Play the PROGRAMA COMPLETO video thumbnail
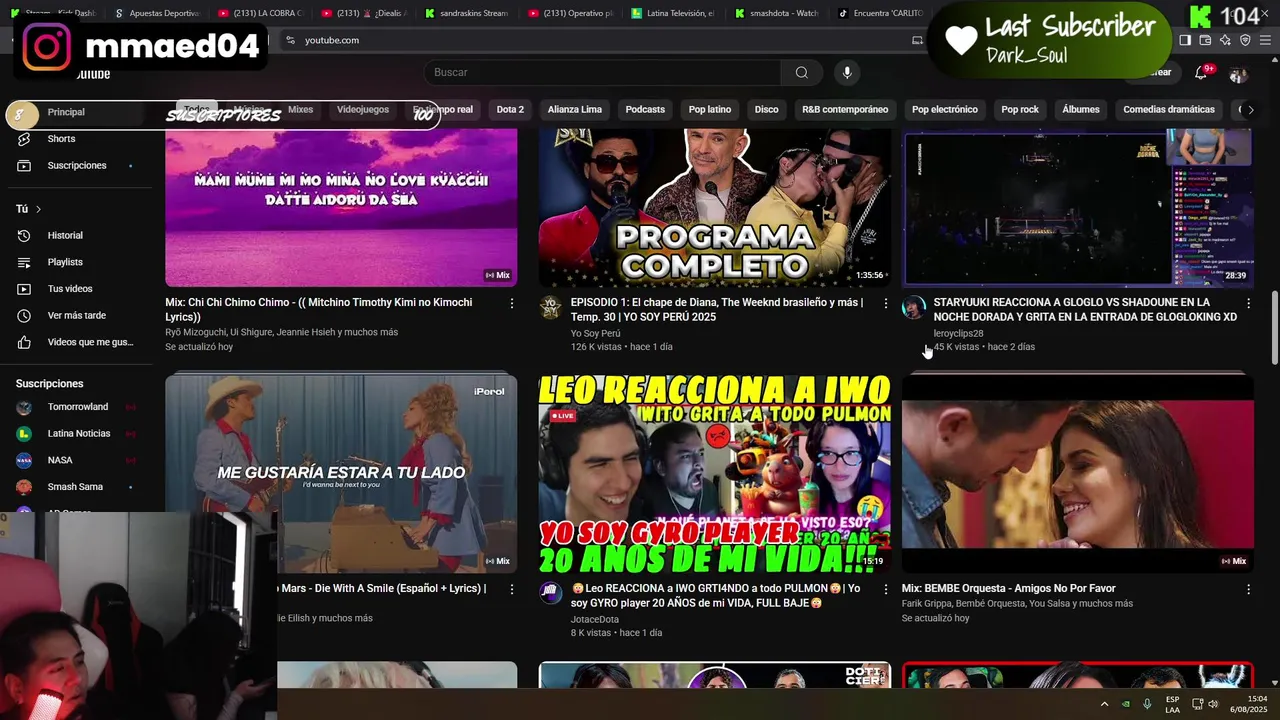 [714, 207]
